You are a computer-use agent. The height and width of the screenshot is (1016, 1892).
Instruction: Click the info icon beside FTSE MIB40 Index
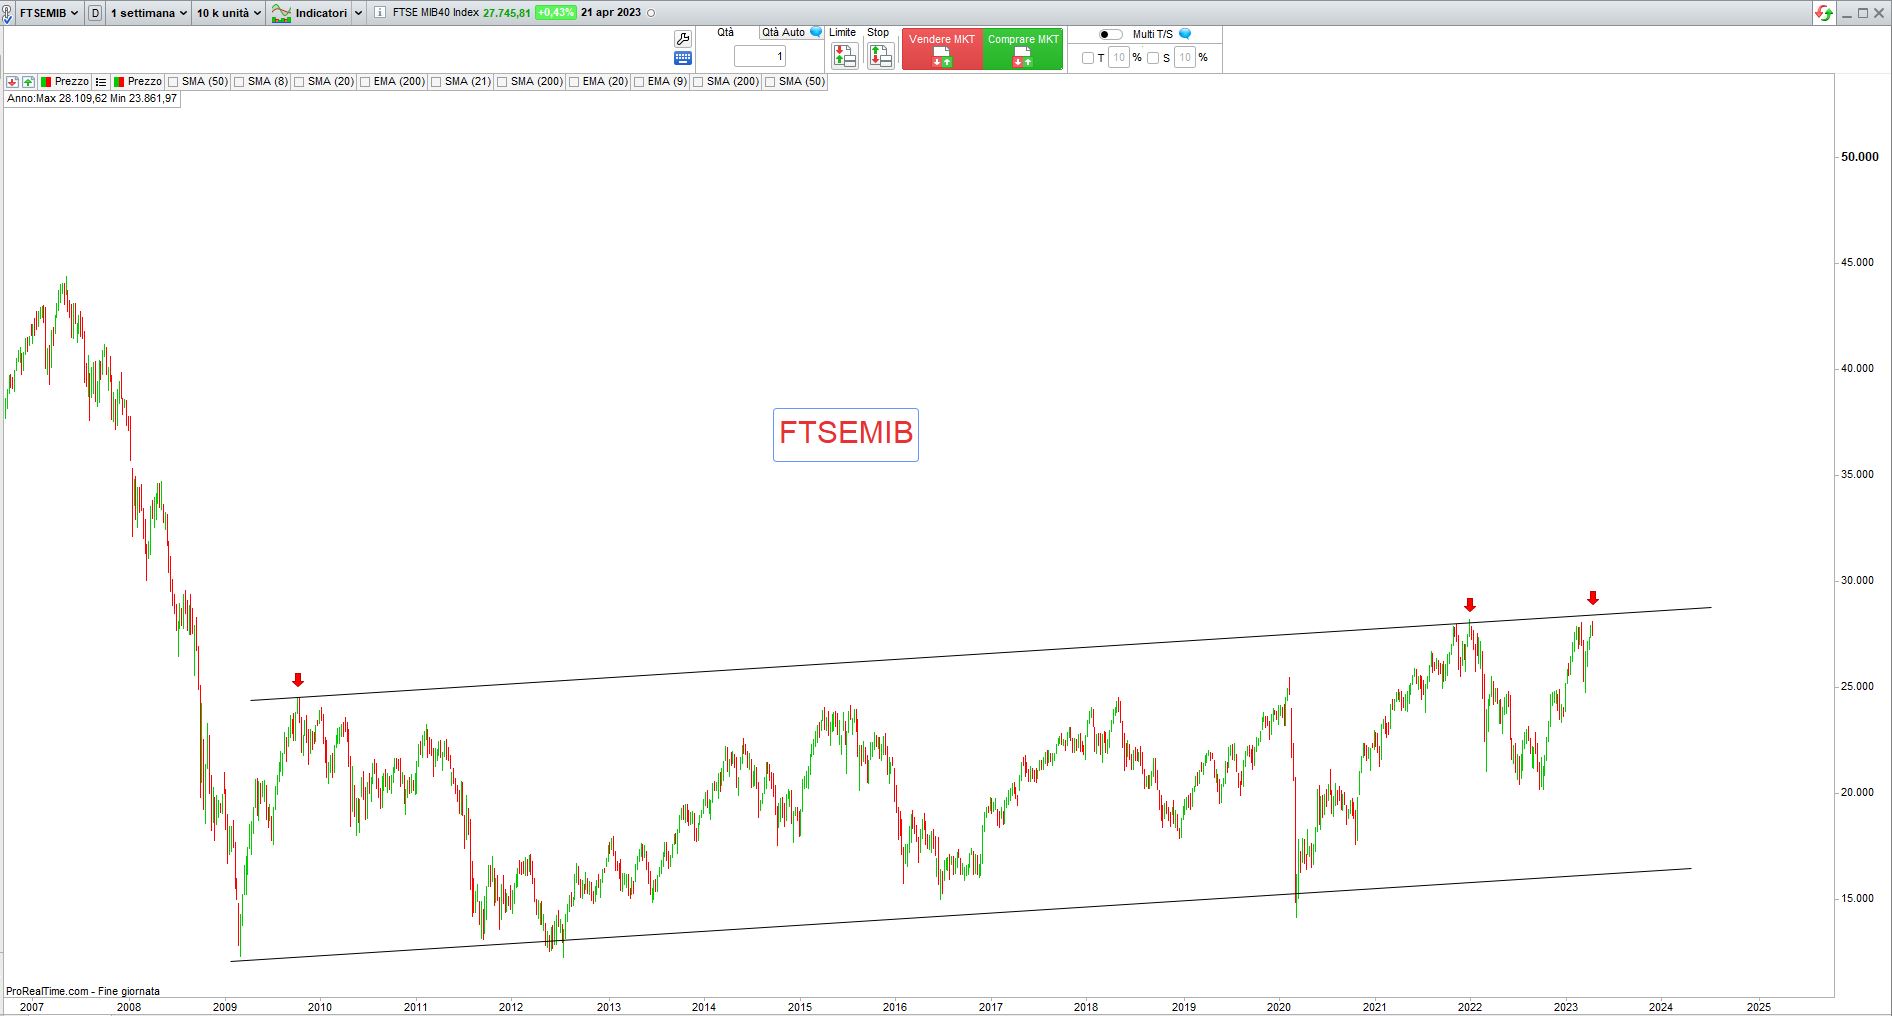pos(380,13)
